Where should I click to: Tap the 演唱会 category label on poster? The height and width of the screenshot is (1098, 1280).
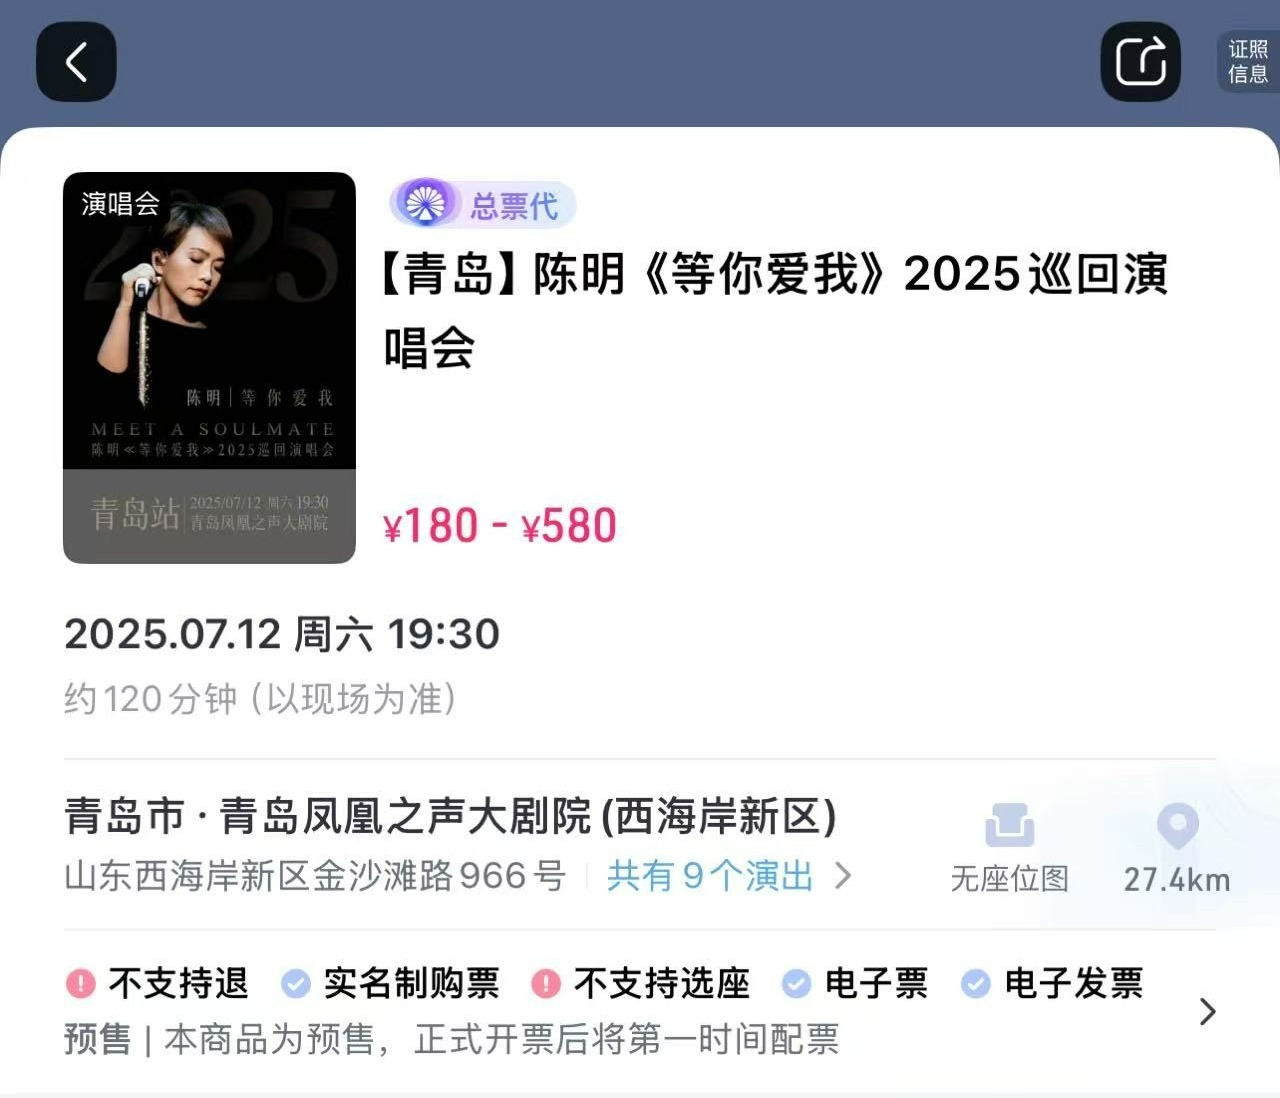point(120,204)
